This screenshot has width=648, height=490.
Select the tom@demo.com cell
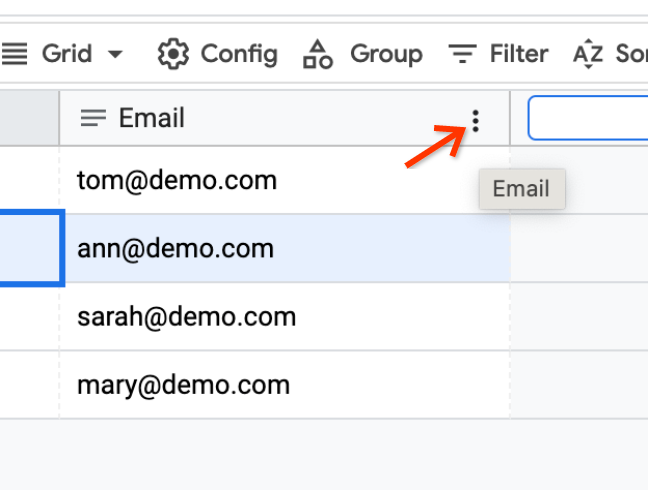click(x=176, y=181)
